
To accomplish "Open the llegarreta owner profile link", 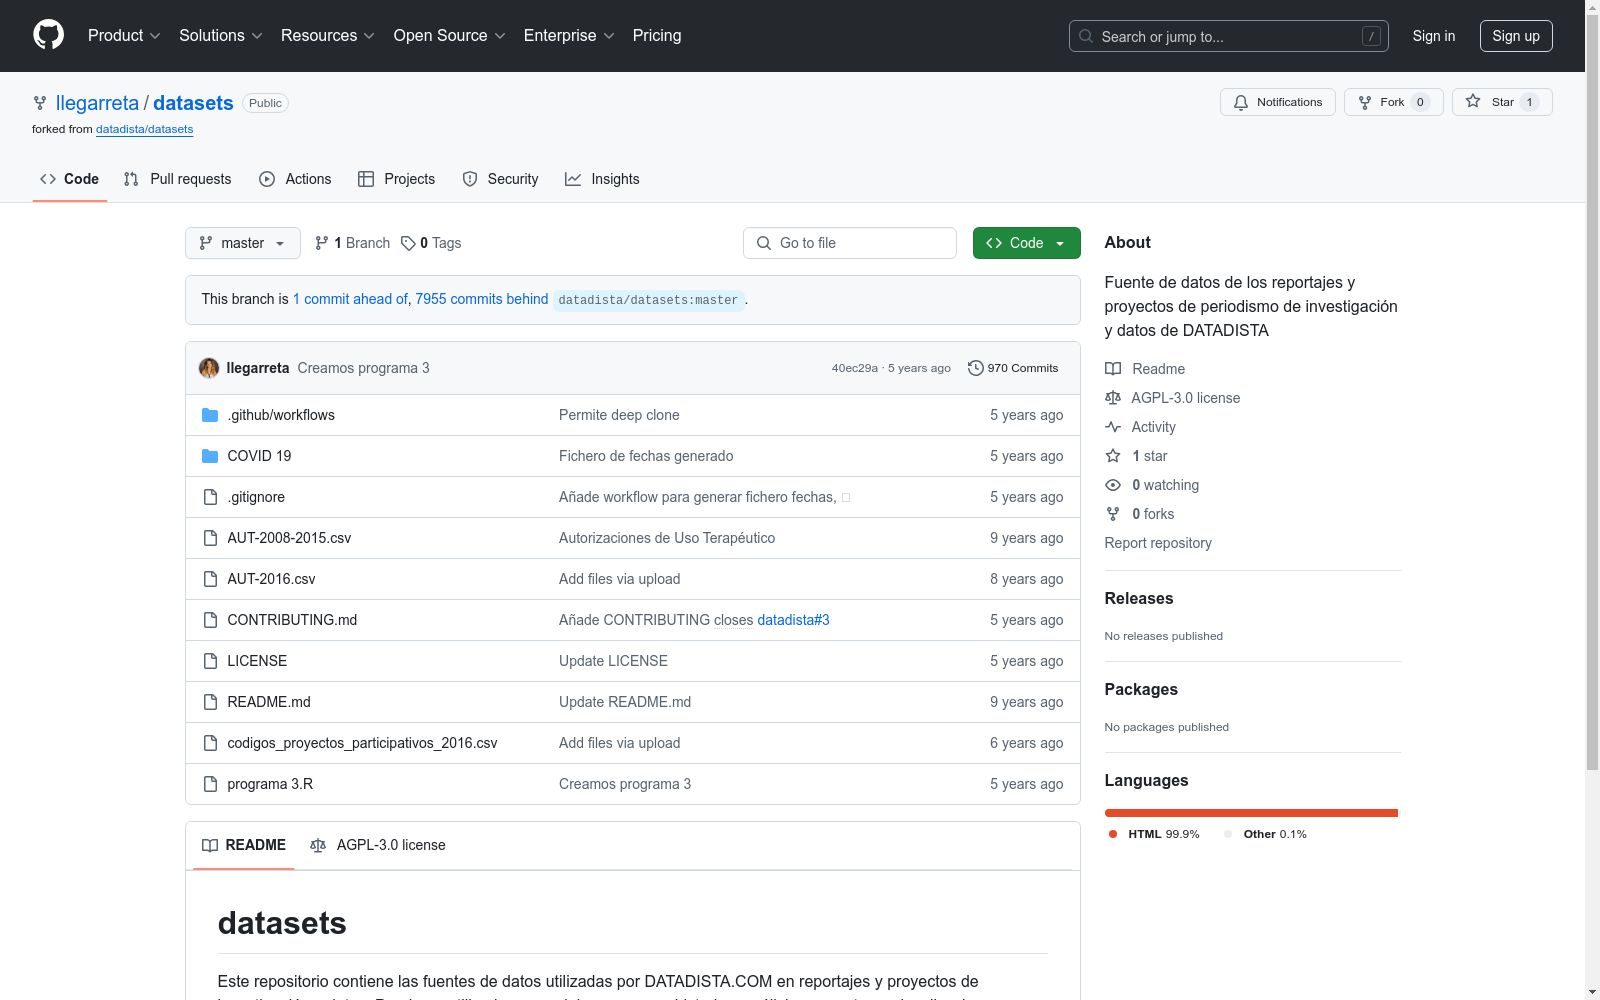I will [x=97, y=103].
